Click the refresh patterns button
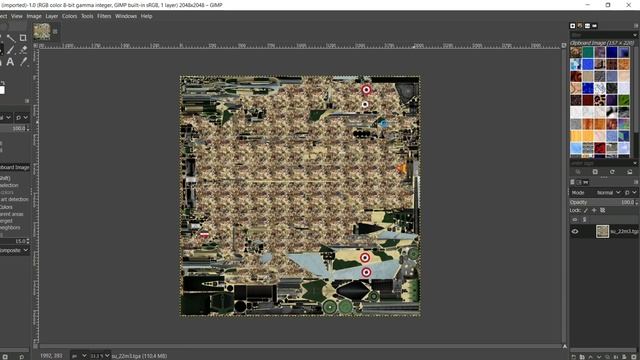Screen dimensions: 640x360 (x=612, y=172)
